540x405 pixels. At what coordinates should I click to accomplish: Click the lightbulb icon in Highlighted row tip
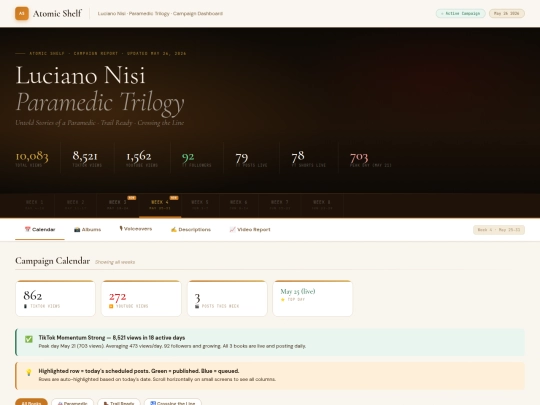(x=29, y=372)
